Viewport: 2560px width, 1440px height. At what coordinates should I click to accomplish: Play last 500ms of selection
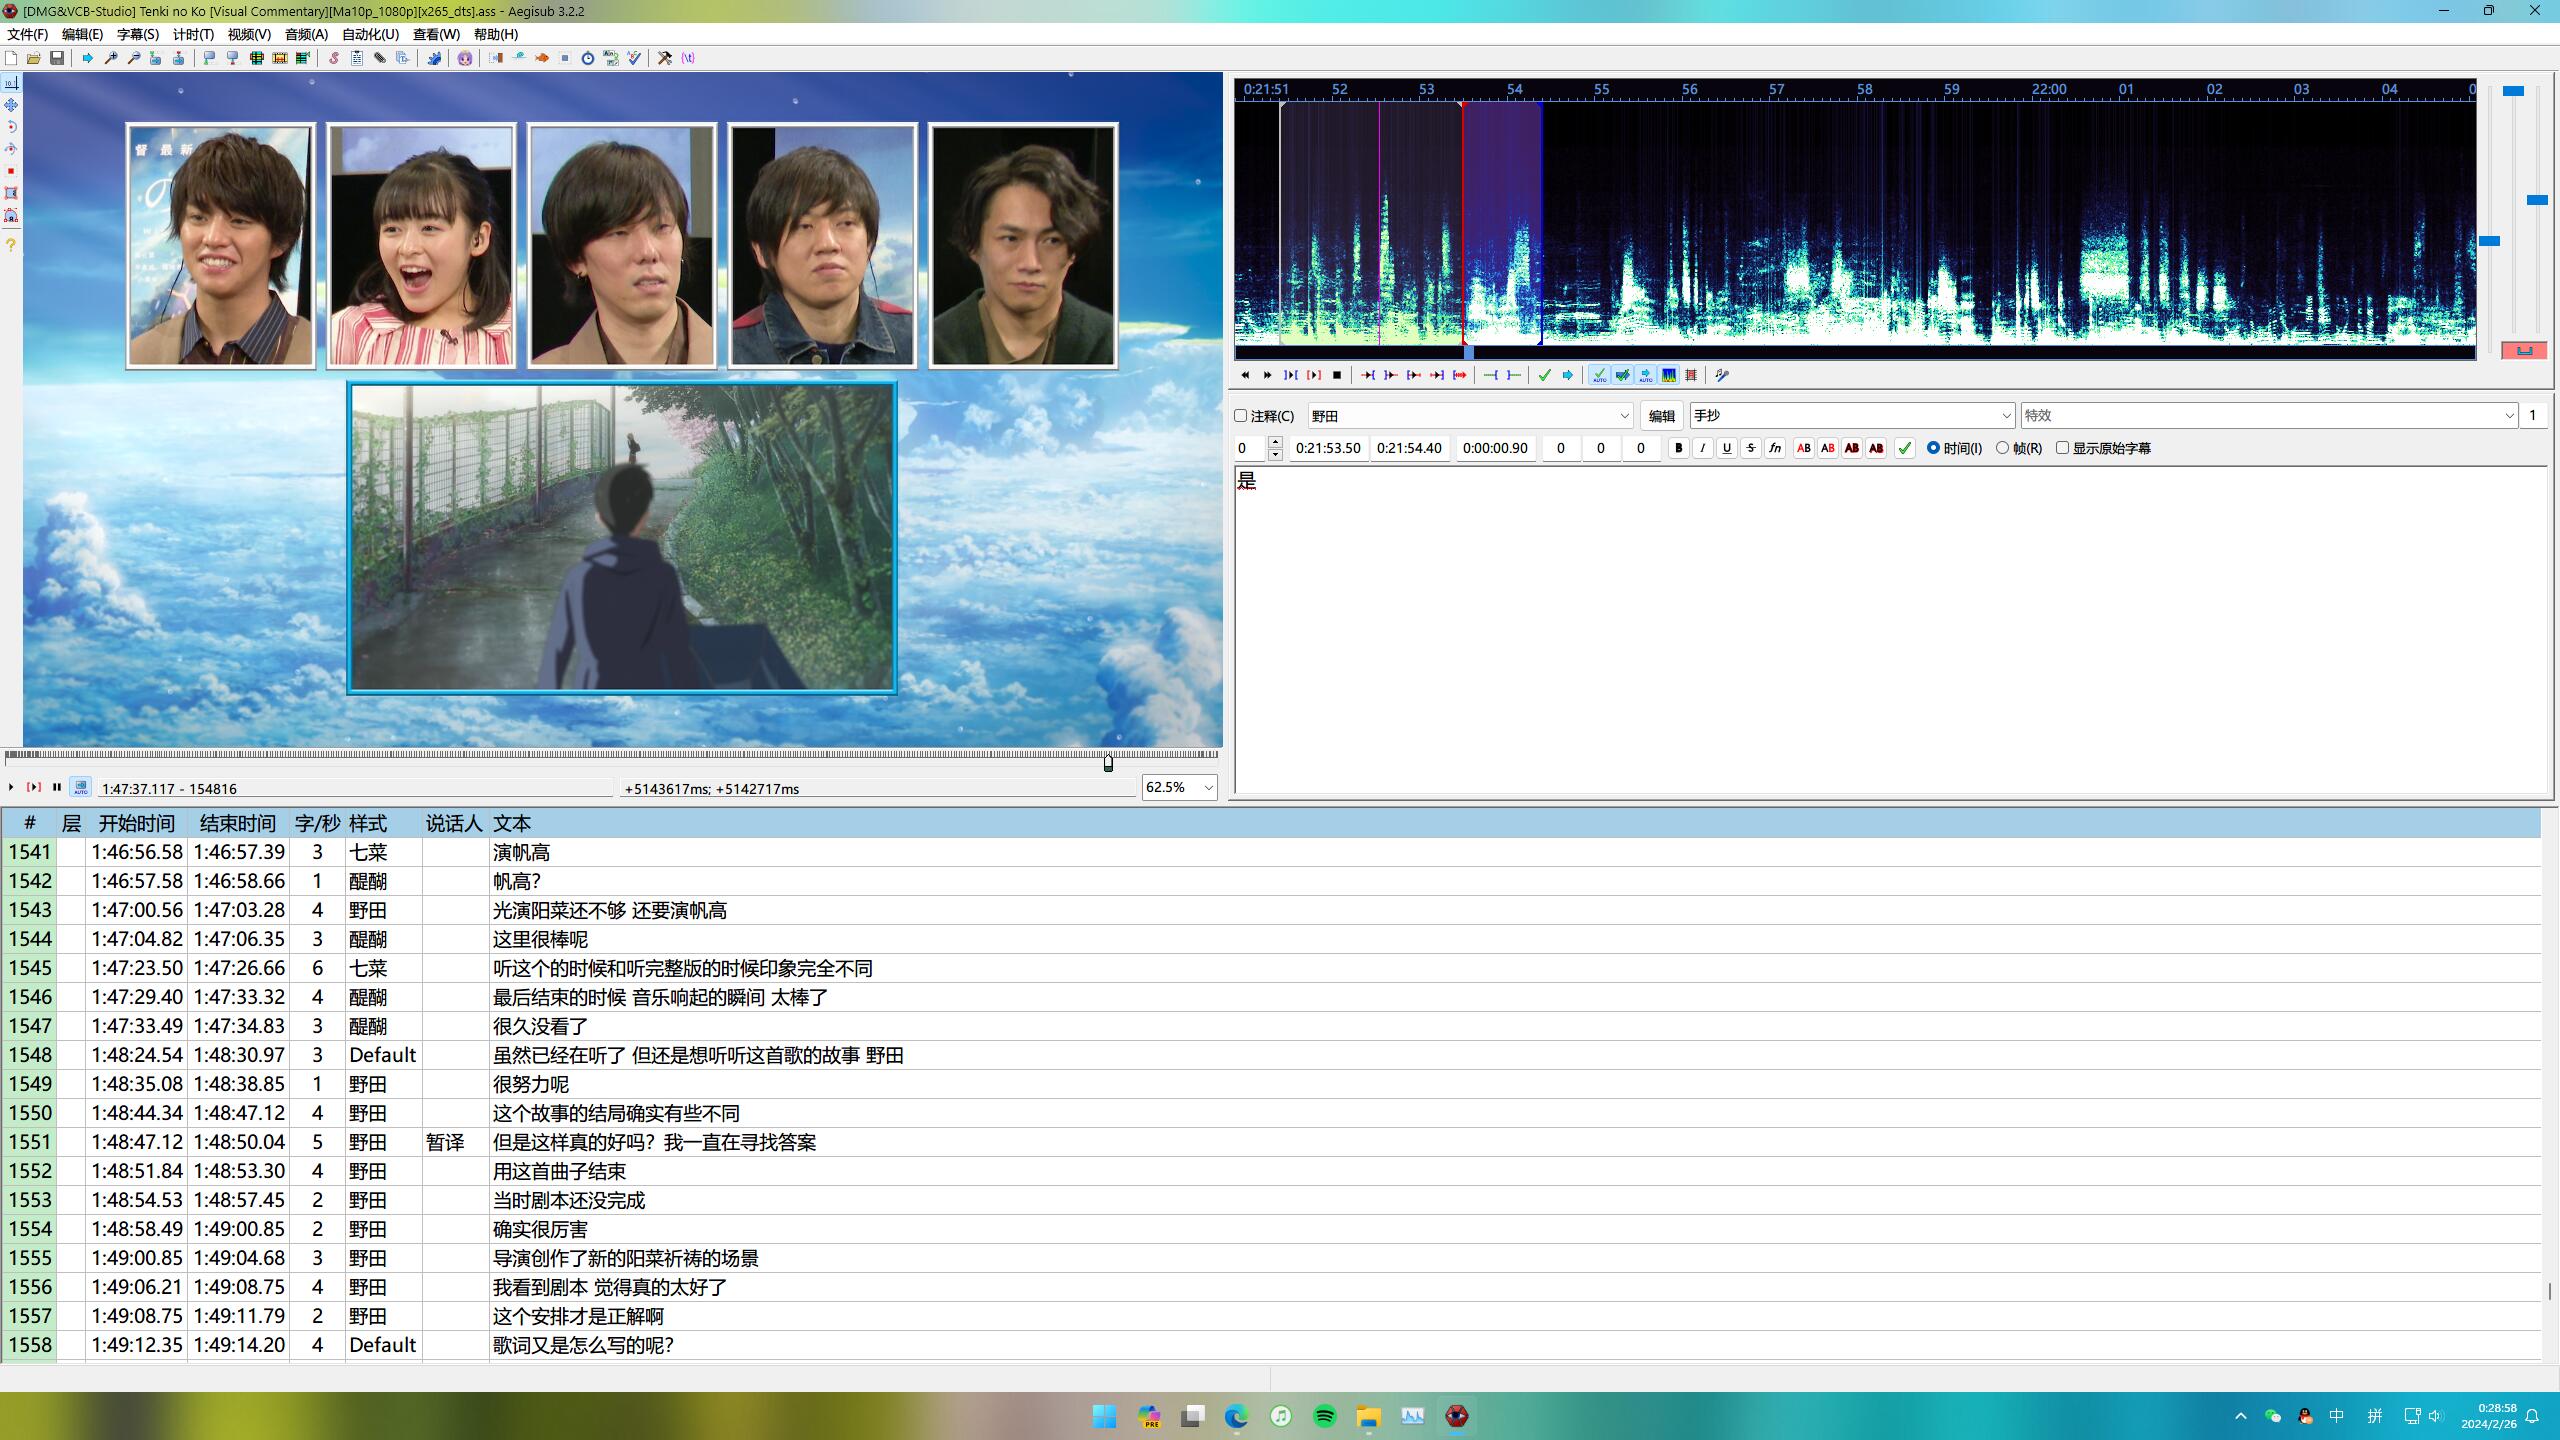(x=1437, y=375)
